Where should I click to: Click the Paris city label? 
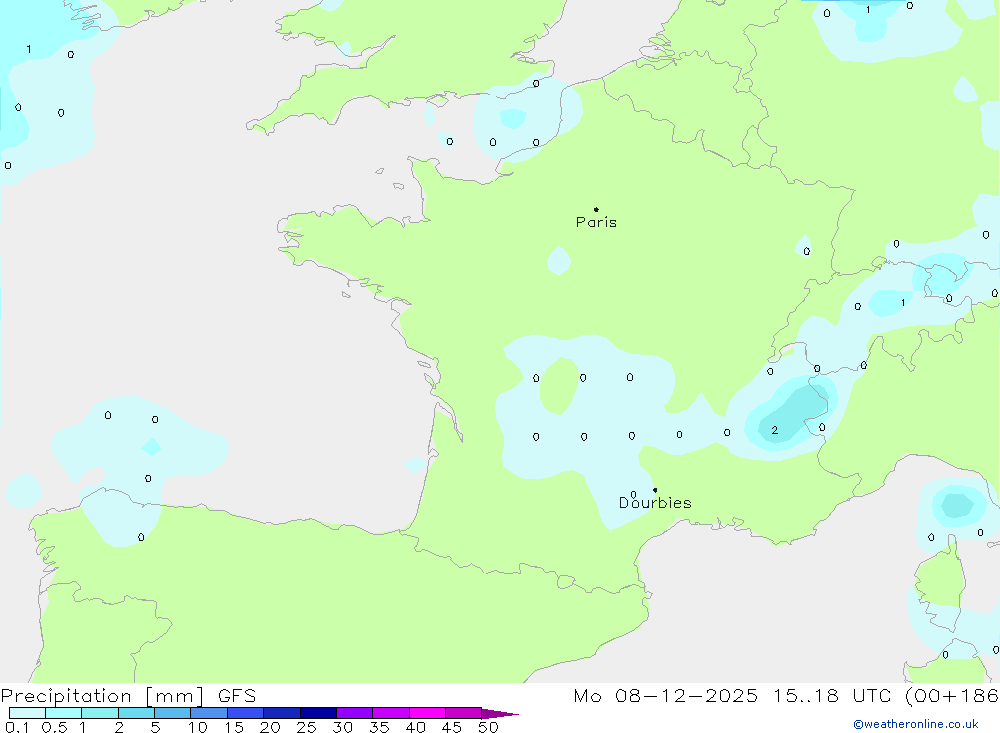[596, 222]
